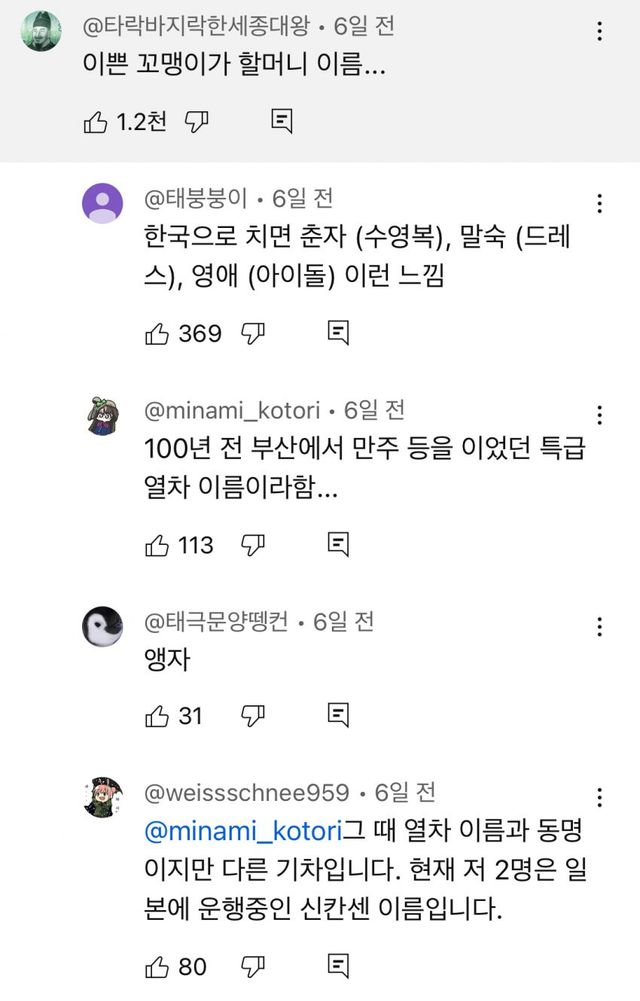Dislike @태붕붕이's reply
Screen dimensions: 640x1001
pyautogui.click(x=254, y=333)
